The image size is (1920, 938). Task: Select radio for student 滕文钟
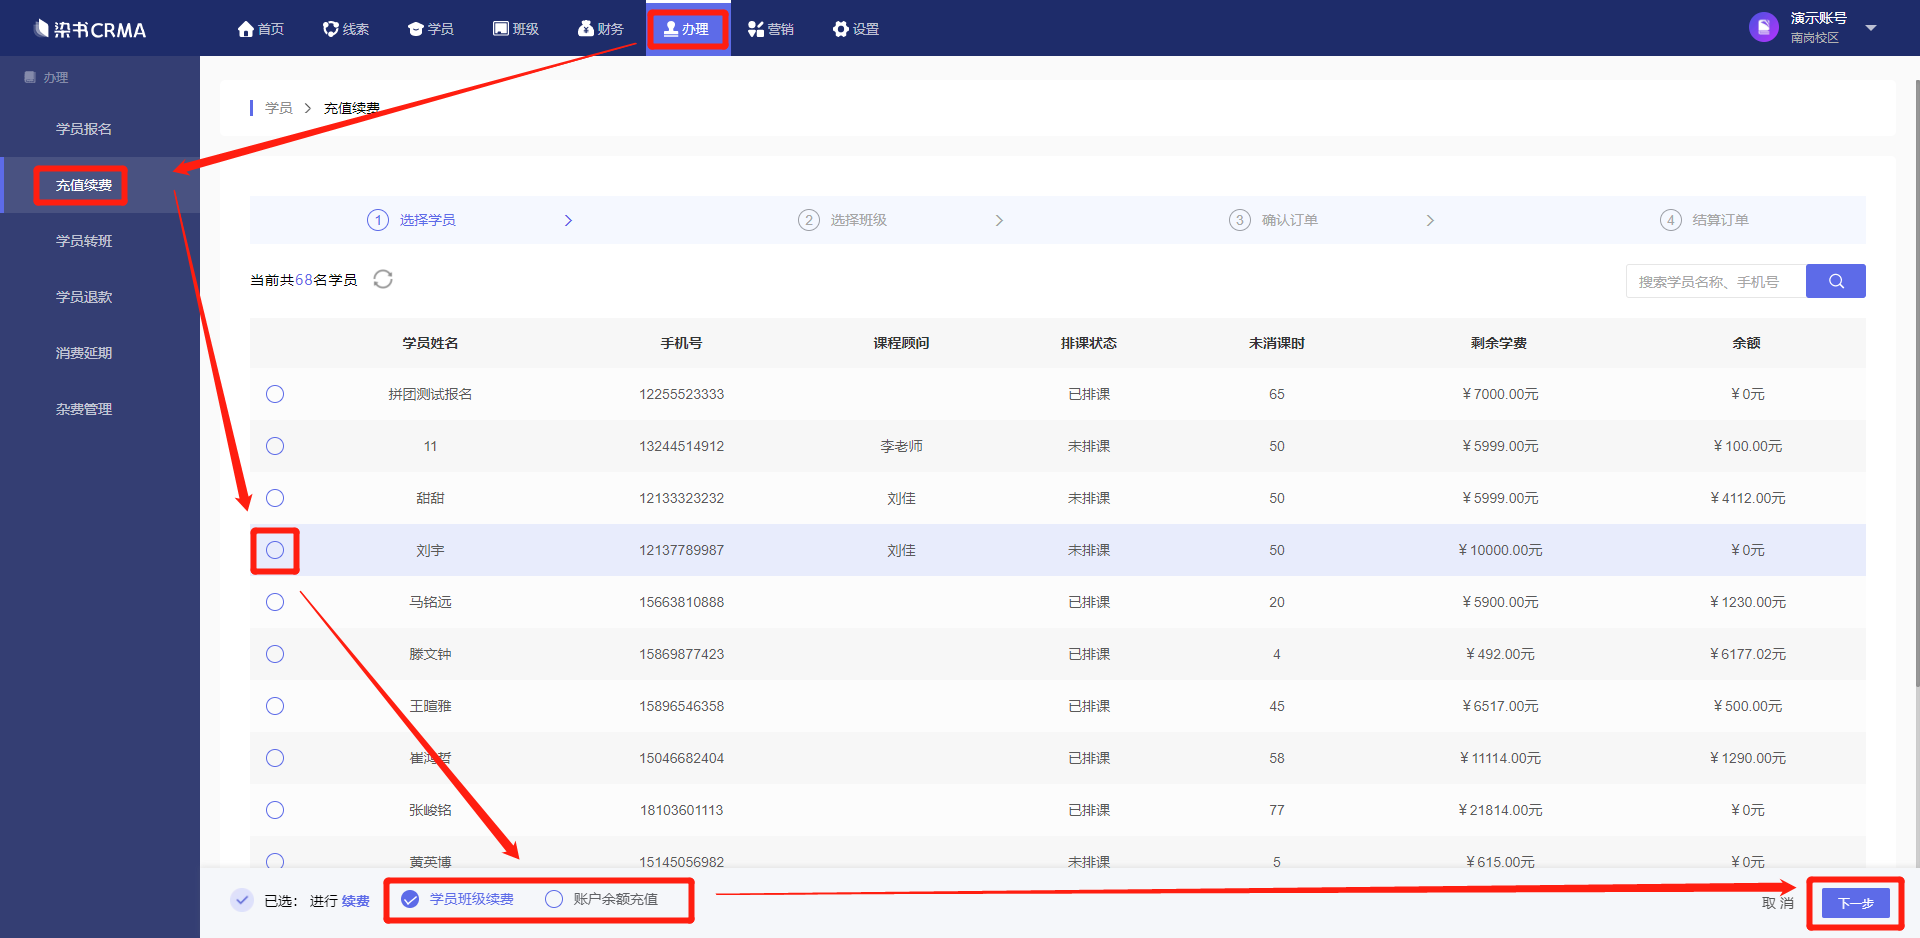[275, 654]
